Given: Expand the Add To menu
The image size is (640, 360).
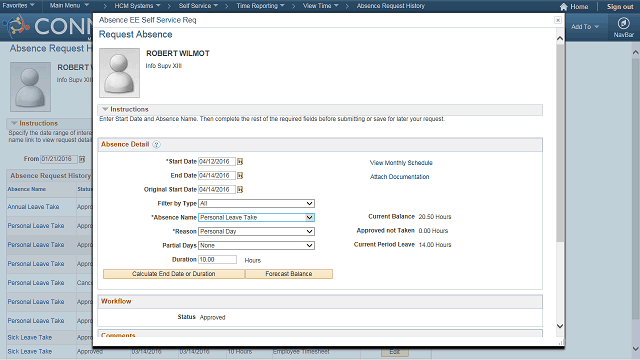Looking at the screenshot, I should 585,27.
